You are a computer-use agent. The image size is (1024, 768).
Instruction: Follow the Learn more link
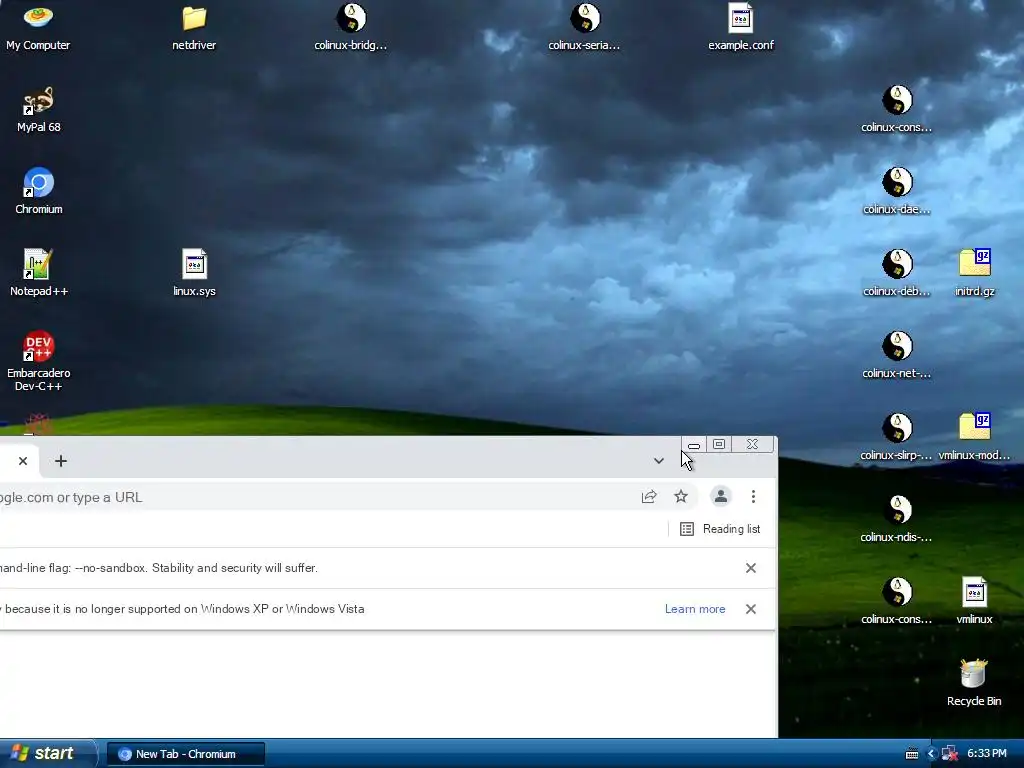coord(695,609)
